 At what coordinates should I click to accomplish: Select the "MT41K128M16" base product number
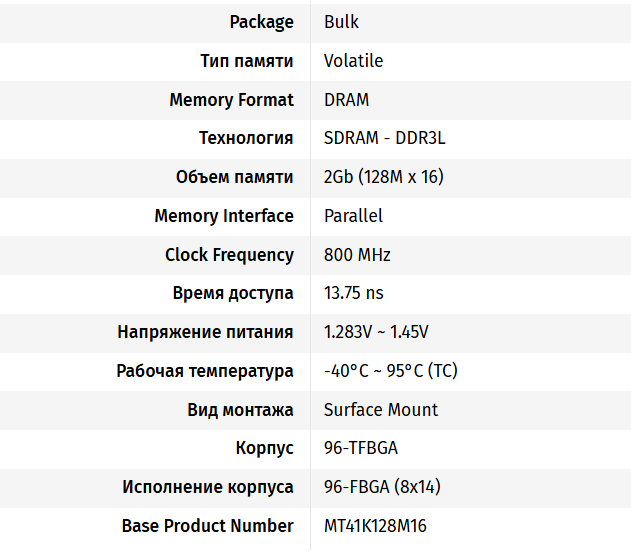click(376, 526)
